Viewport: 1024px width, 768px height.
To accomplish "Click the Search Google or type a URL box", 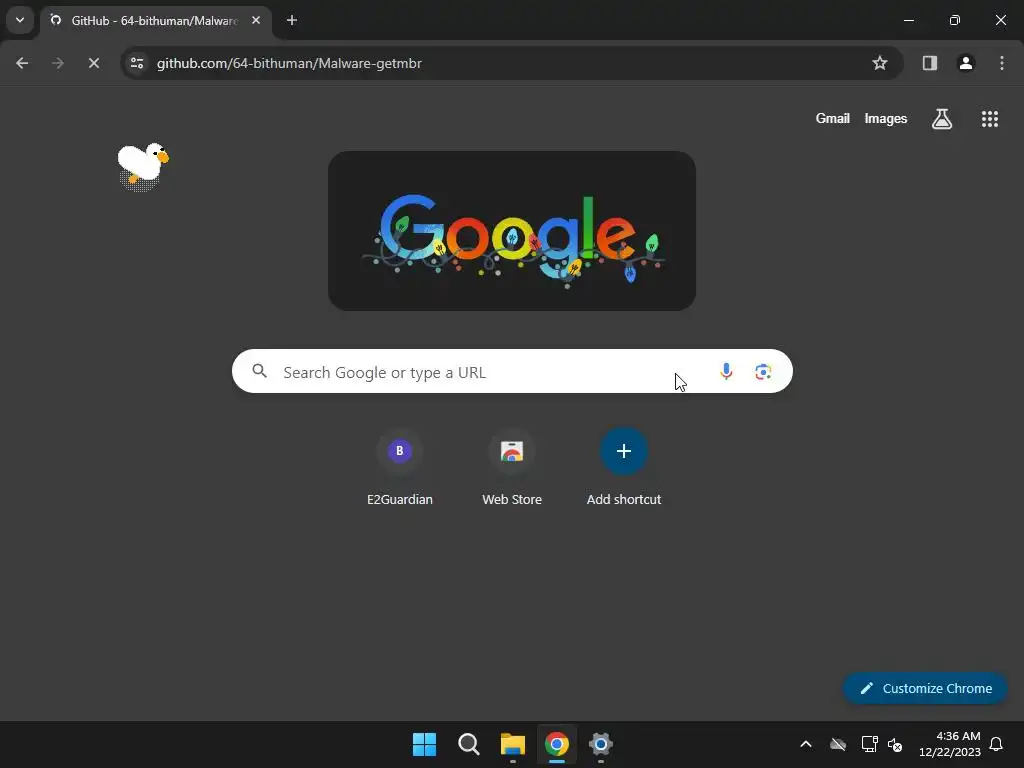I will pos(513,372).
